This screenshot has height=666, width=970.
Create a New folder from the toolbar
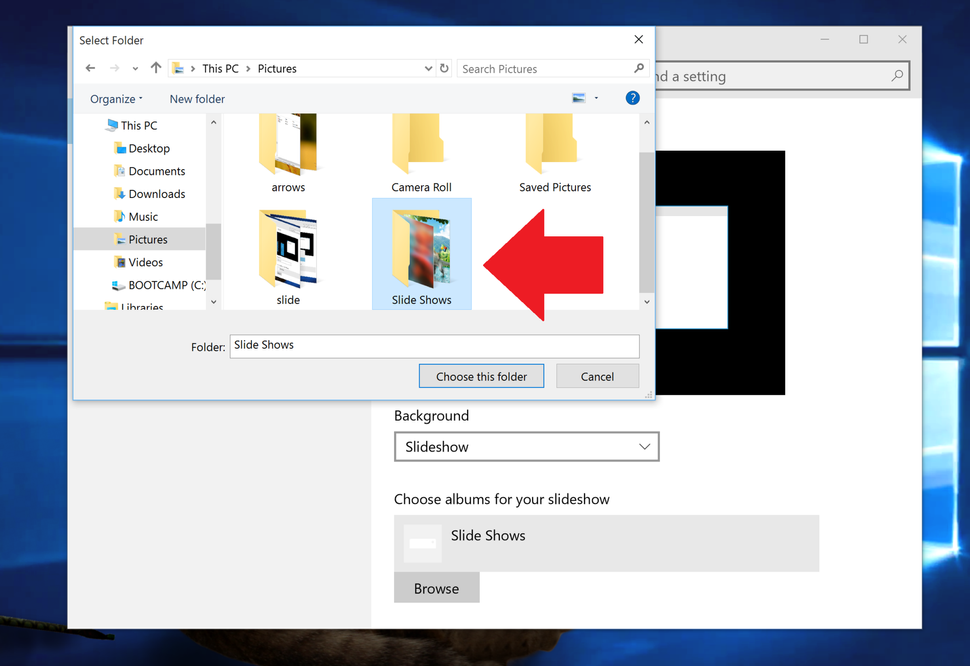196,98
